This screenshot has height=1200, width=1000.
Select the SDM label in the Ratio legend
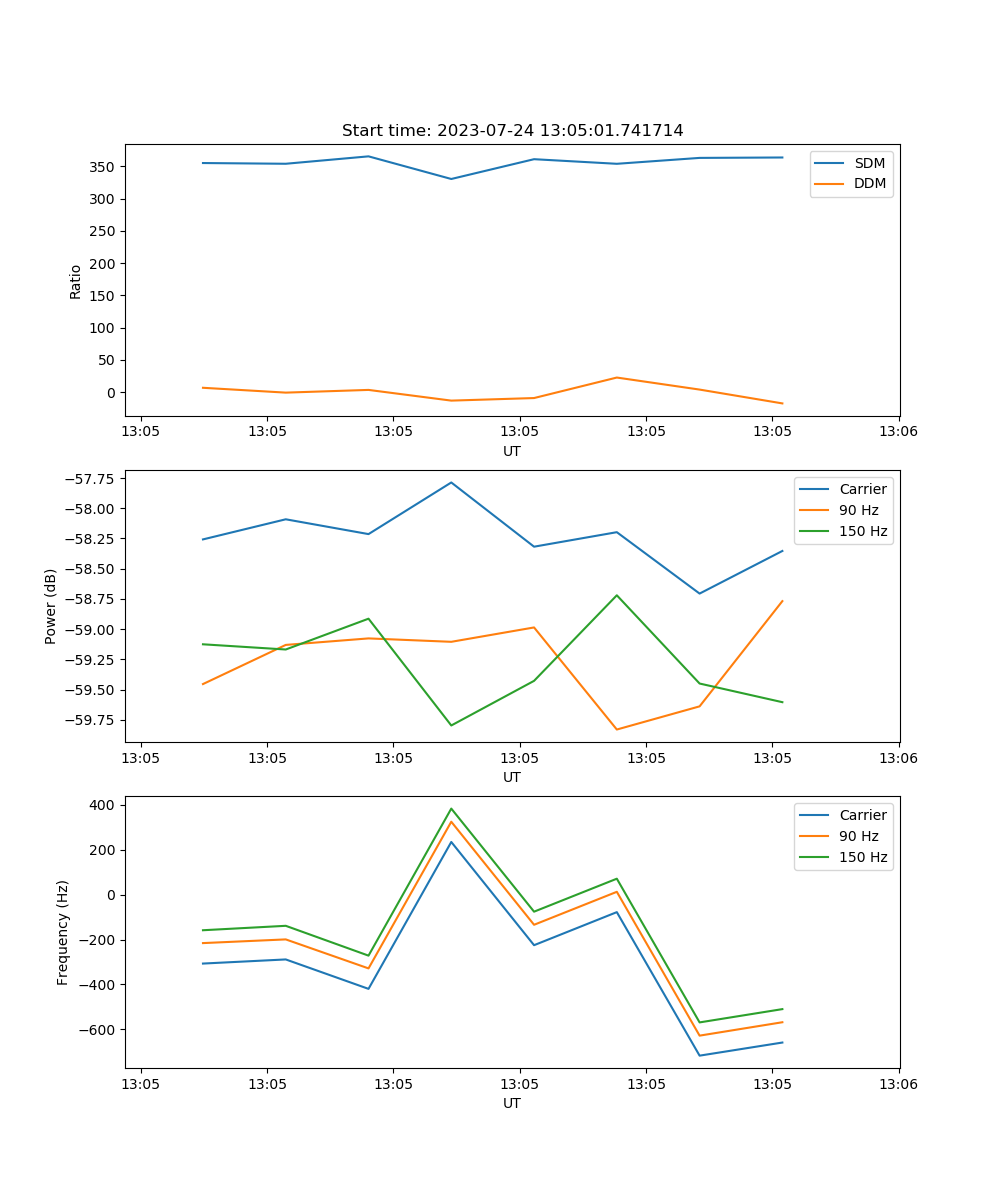coord(869,163)
